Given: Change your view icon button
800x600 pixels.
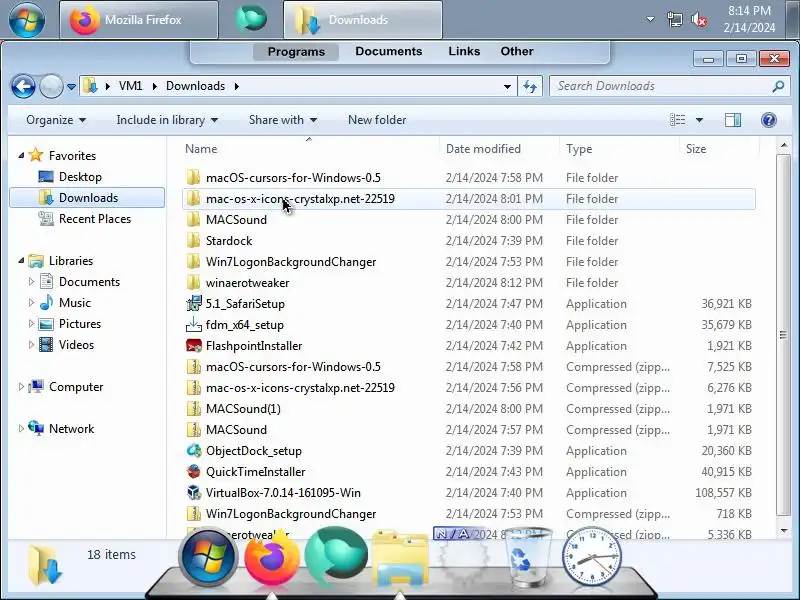Looking at the screenshot, I should point(678,120).
